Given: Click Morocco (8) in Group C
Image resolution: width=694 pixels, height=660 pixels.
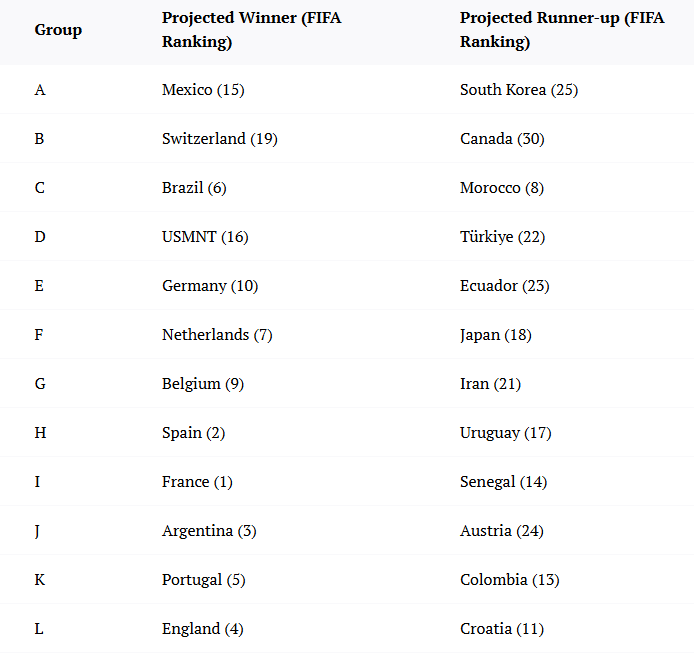Looking at the screenshot, I should [501, 188].
